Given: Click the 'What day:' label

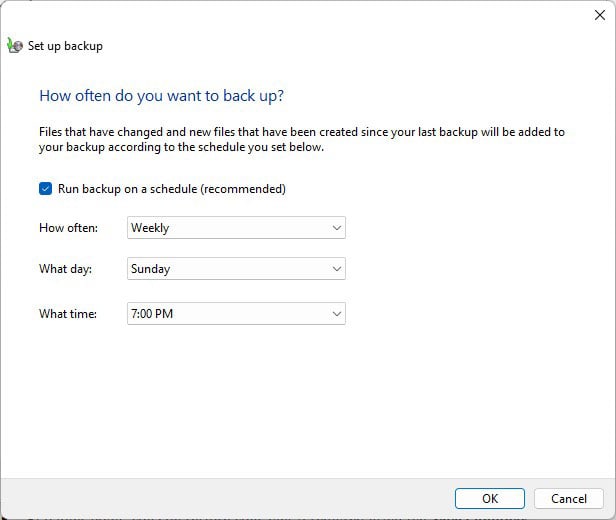Looking at the screenshot, I should (65, 269).
